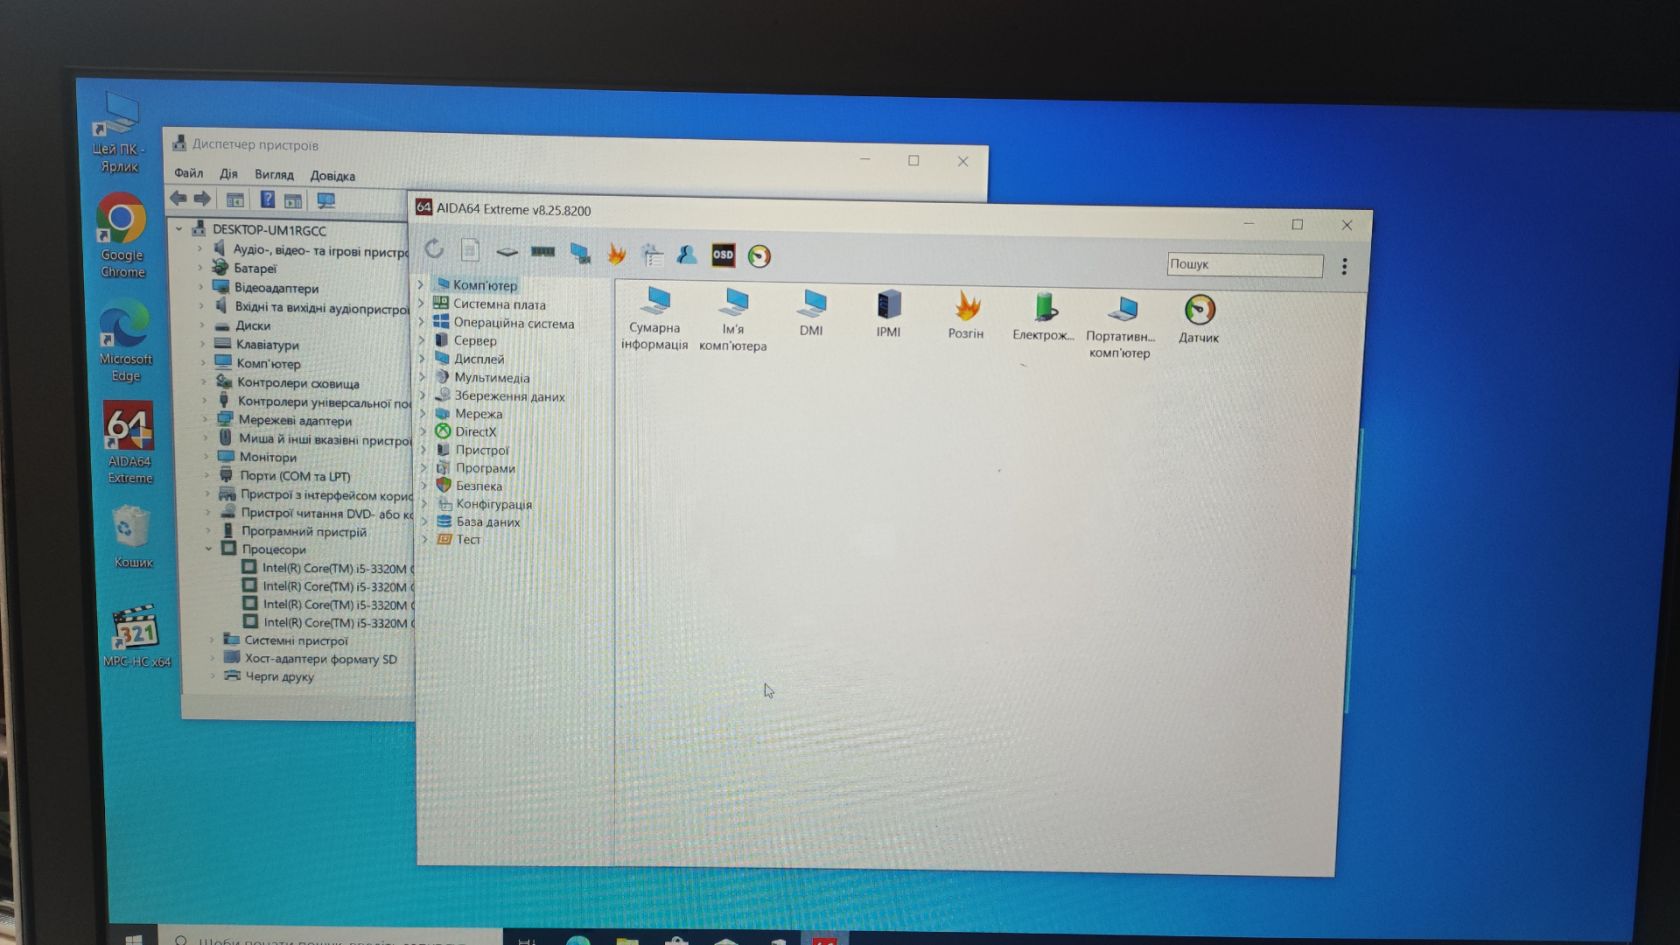This screenshot has height=945, width=1680.
Task: Open the Електрож... battery icon
Action: point(1043,317)
